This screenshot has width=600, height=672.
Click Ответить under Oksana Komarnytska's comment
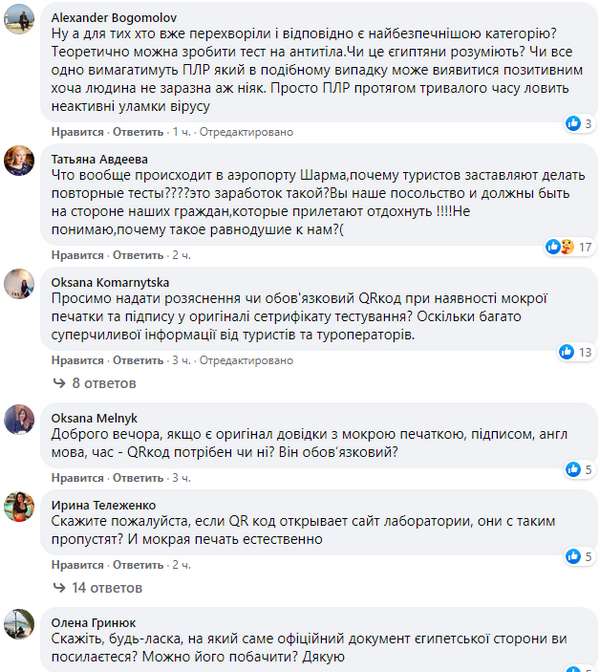point(138,360)
